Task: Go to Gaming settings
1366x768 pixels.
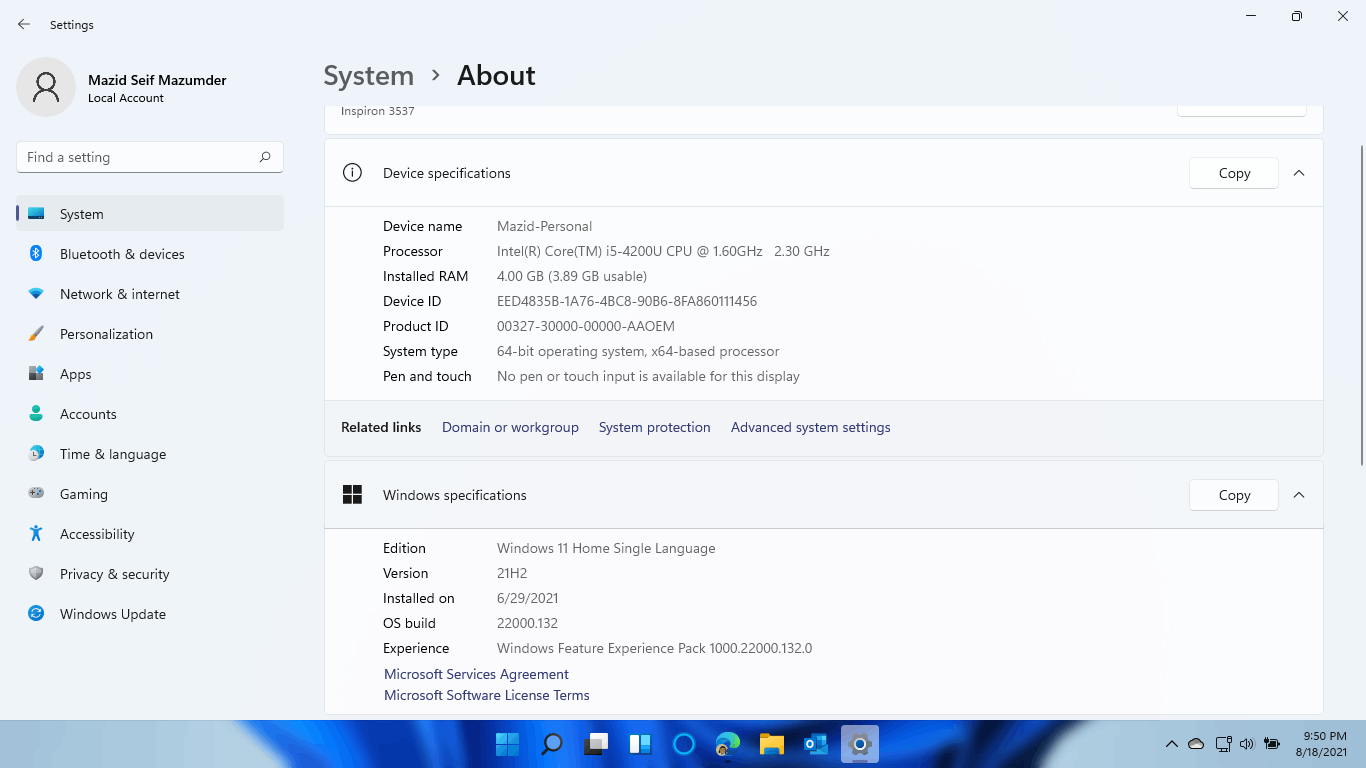Action: (150, 494)
